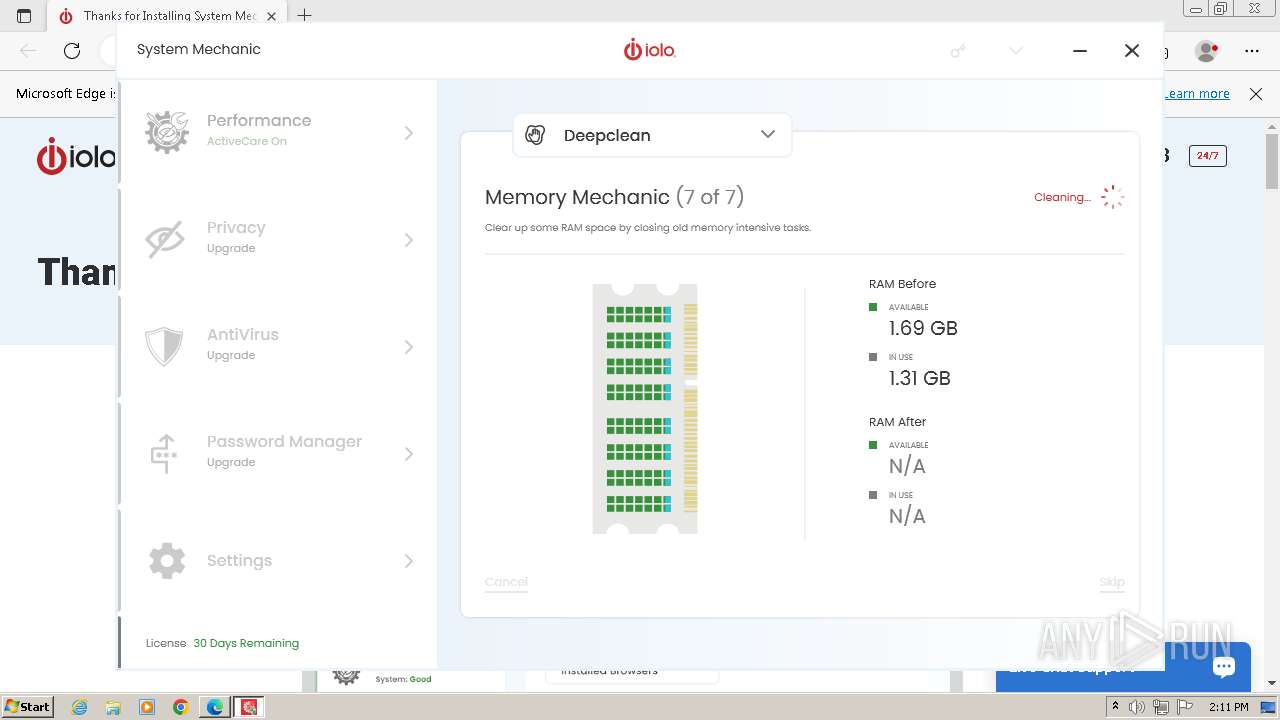
Task: Open Edge settings and more menu
Action: pyautogui.click(x=1252, y=50)
